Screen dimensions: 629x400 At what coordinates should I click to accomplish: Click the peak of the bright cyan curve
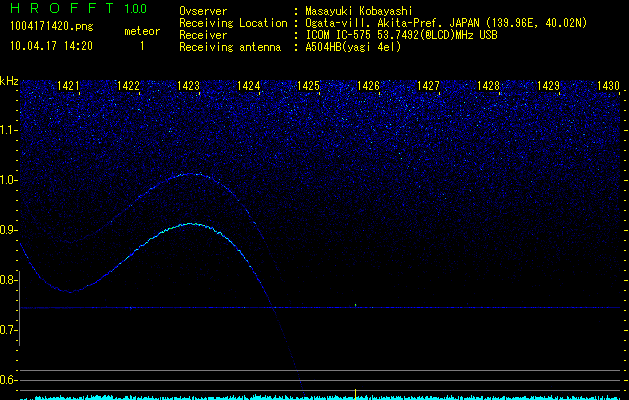click(191, 224)
